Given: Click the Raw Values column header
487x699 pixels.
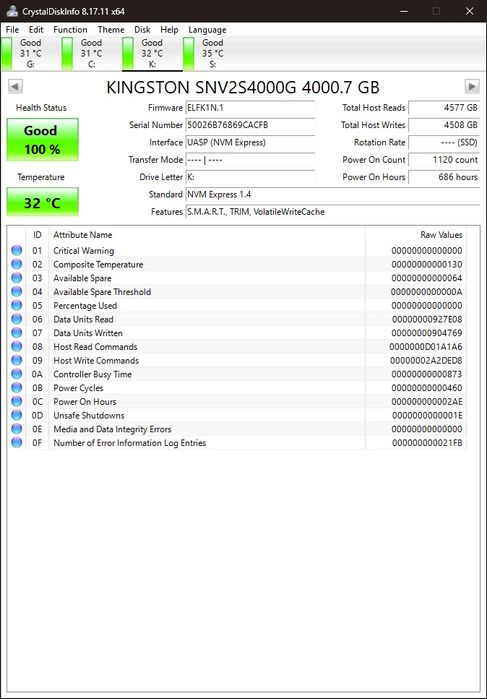Looking at the screenshot, I should (416, 234).
